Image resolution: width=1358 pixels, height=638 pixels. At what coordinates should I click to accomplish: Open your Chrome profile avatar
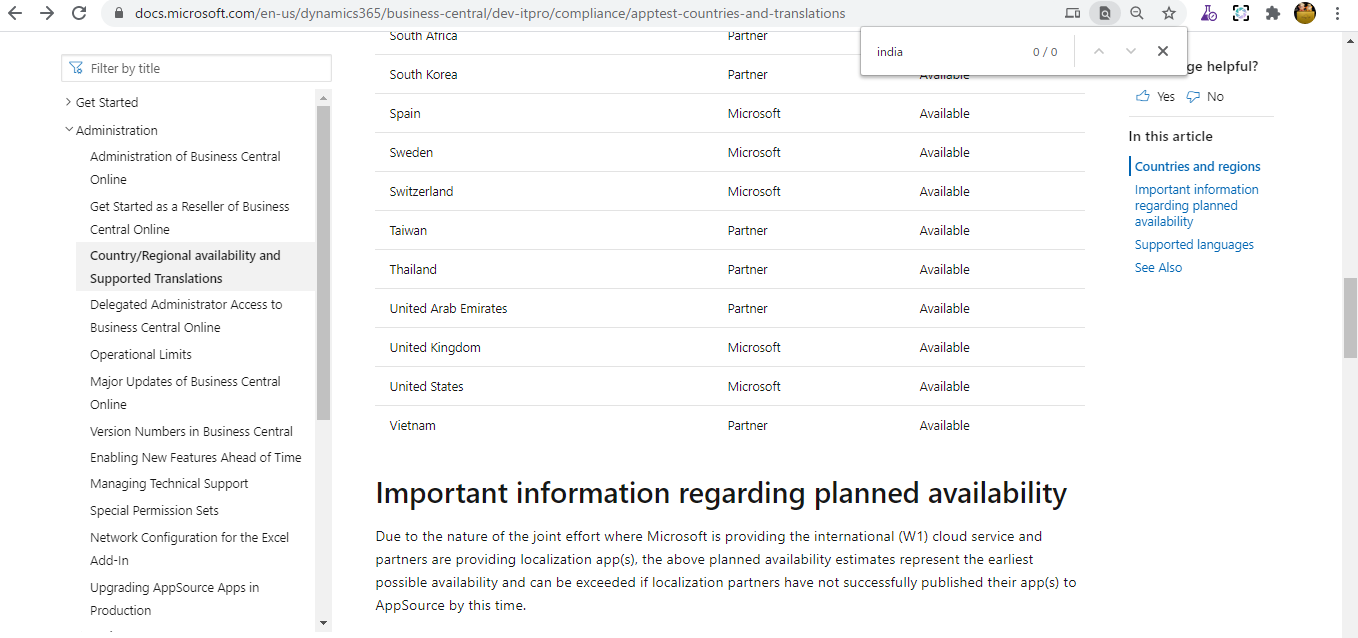click(1305, 13)
